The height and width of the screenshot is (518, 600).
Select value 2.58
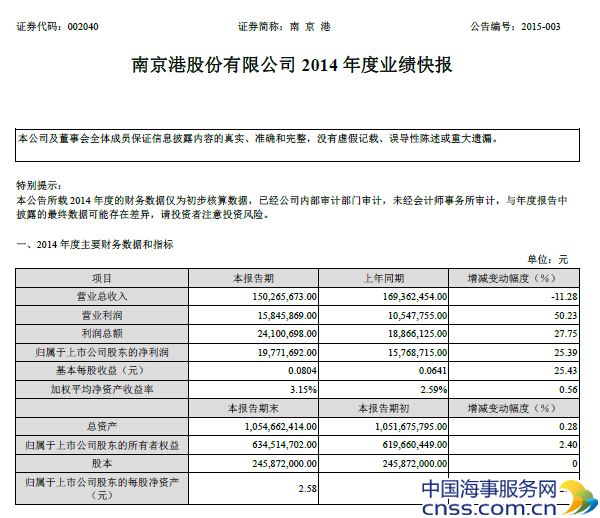[308, 489]
